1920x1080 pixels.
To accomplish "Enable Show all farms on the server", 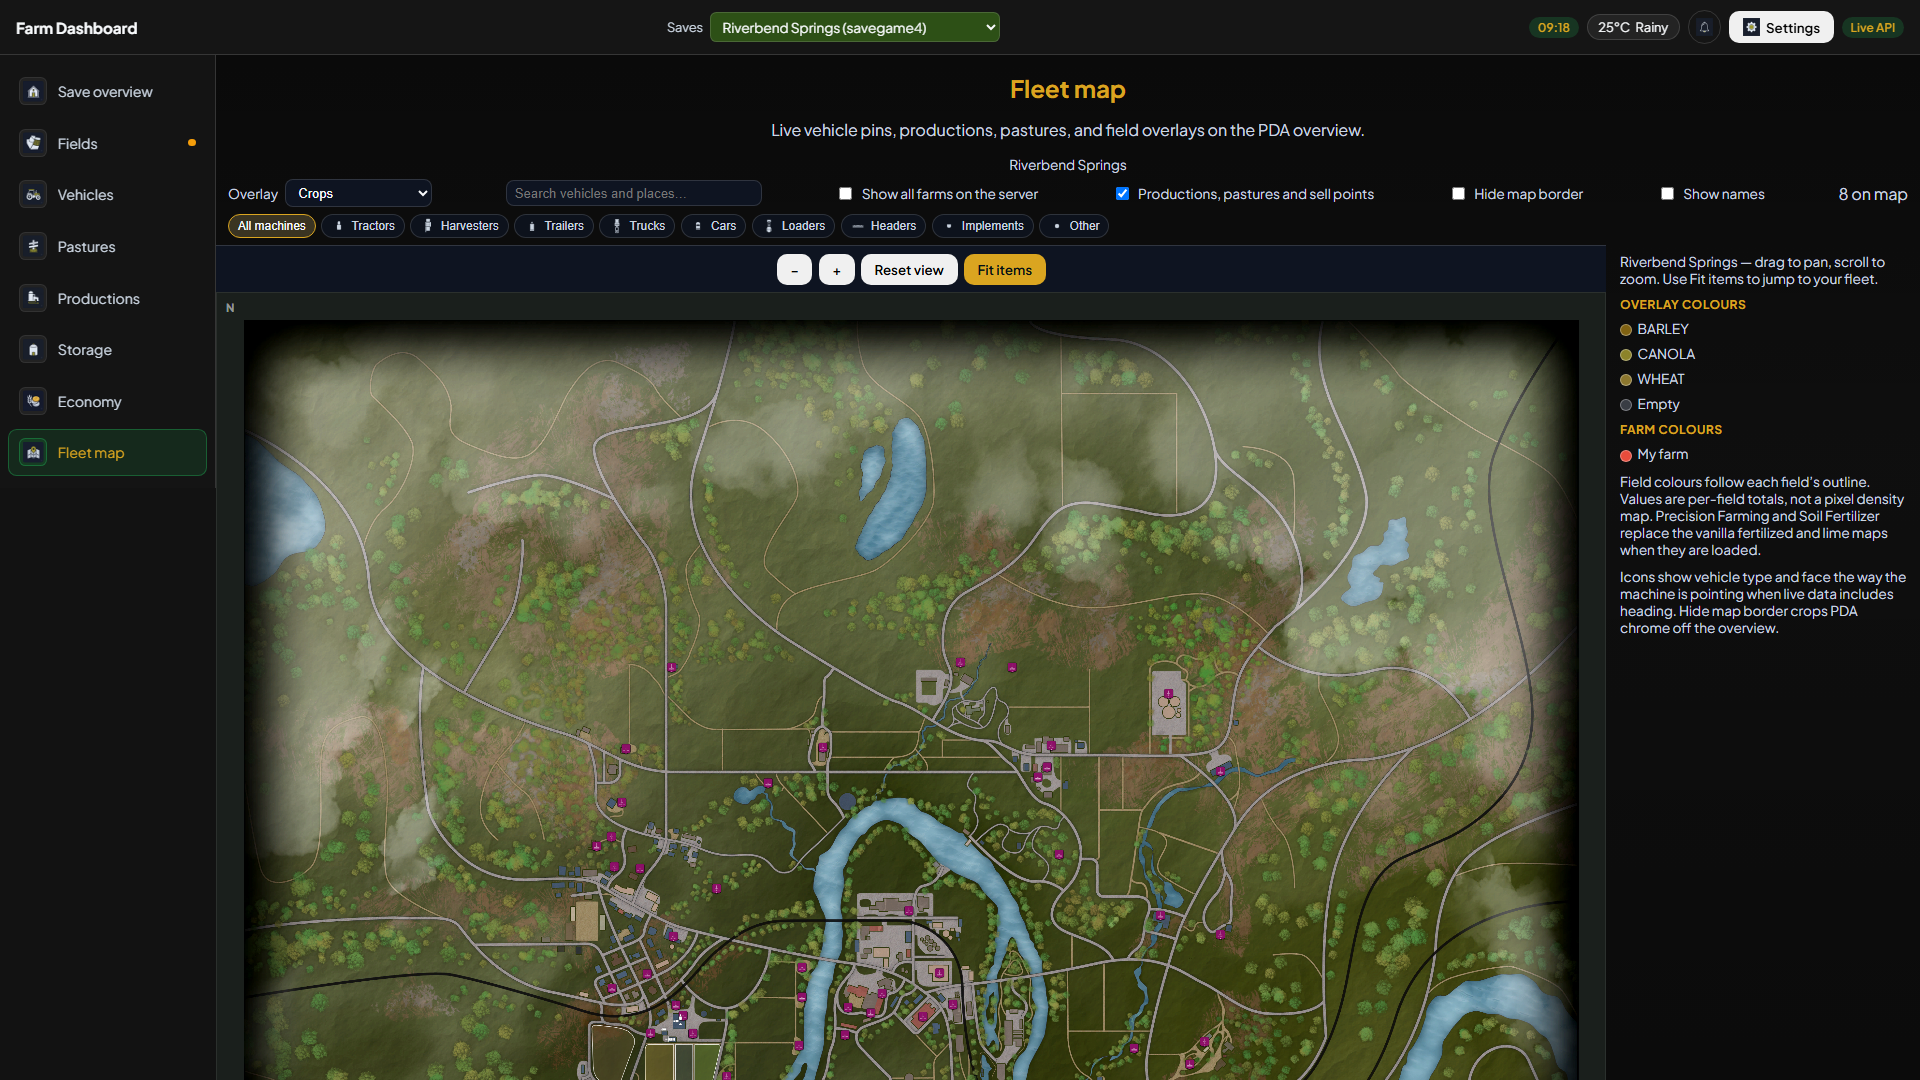I will 846,194.
